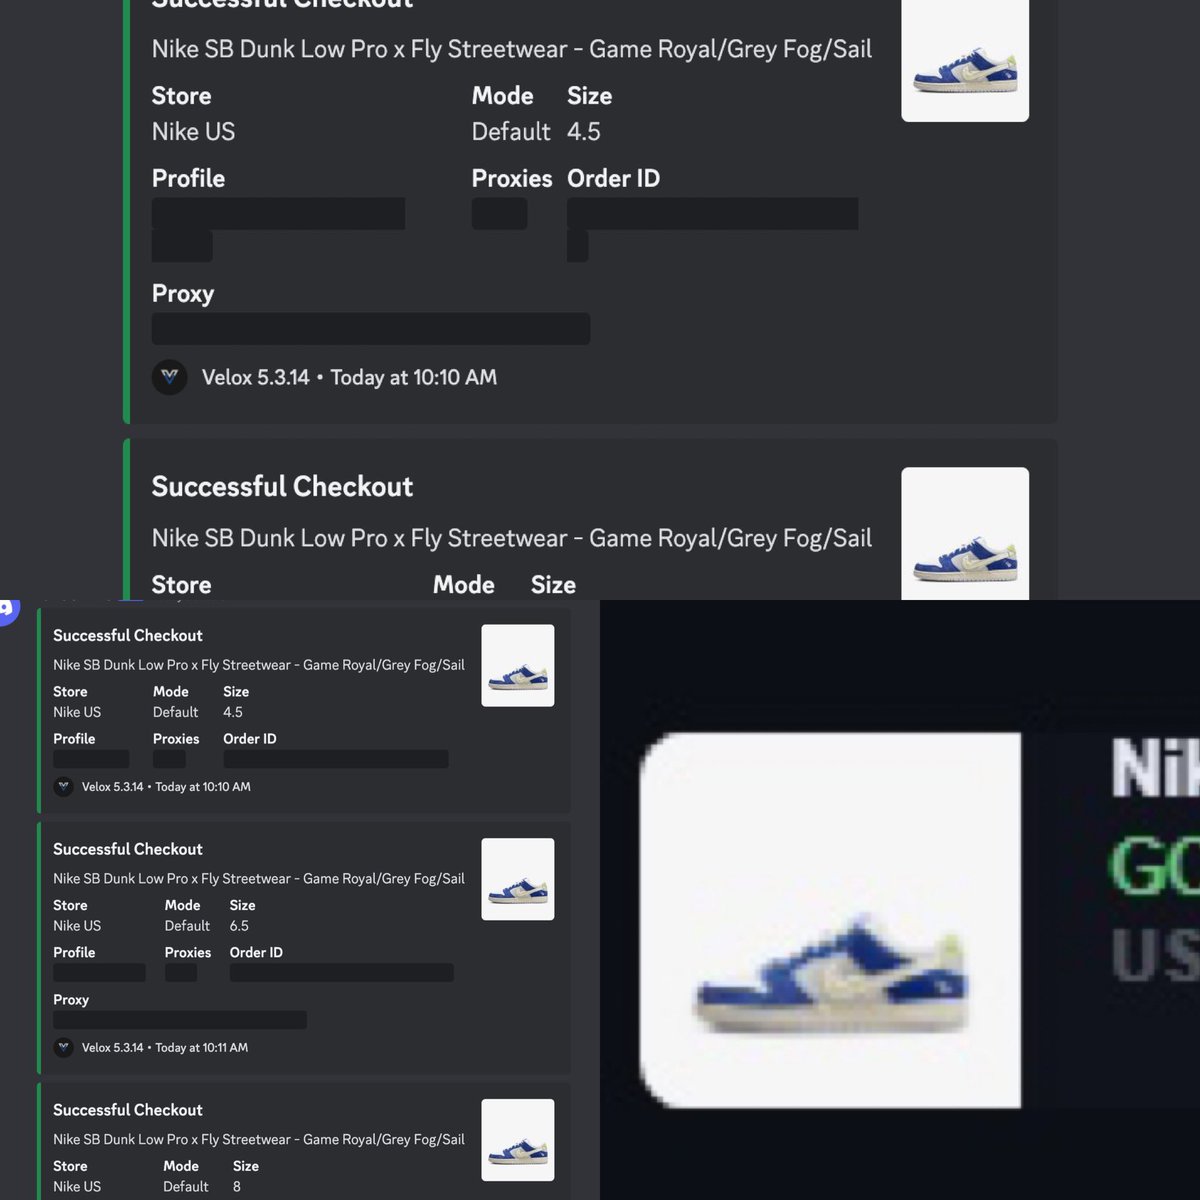Click the shoe product icon of the first Successful Checkout
Viewport: 1200px width, 1200px height.
[965, 61]
